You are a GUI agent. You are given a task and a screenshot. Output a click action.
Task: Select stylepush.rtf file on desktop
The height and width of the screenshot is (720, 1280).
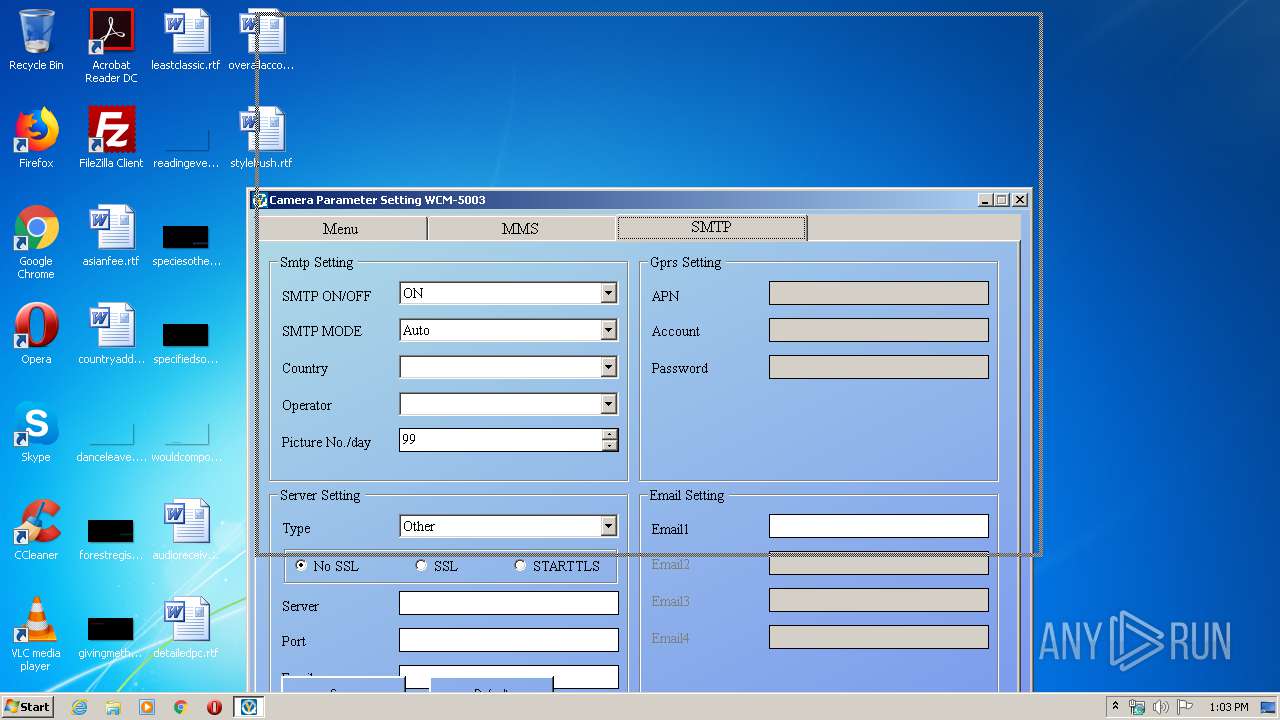[x=261, y=139]
